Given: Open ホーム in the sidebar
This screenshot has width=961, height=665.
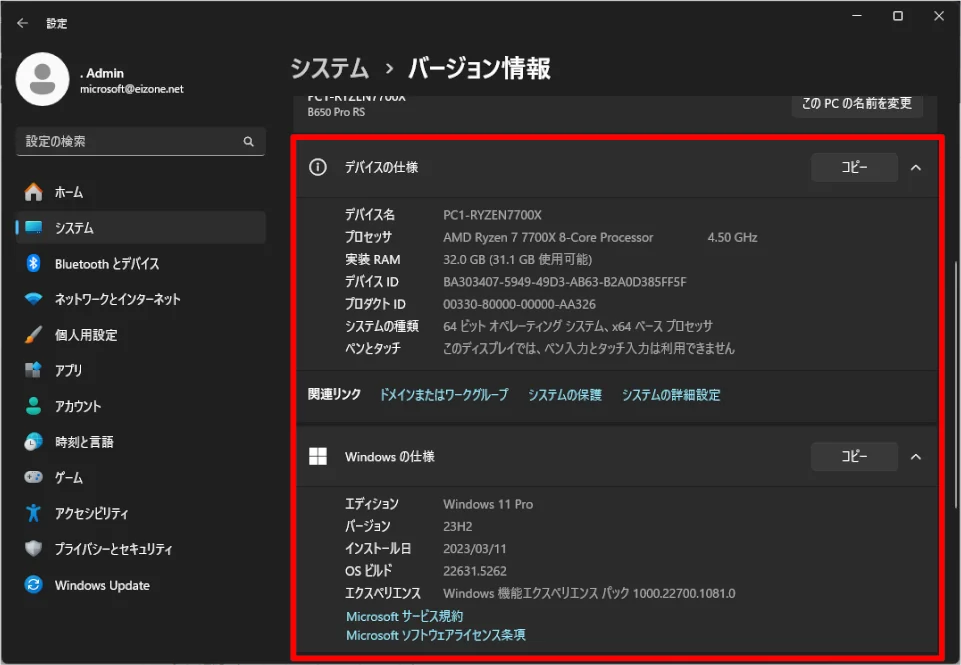Looking at the screenshot, I should [x=140, y=192].
